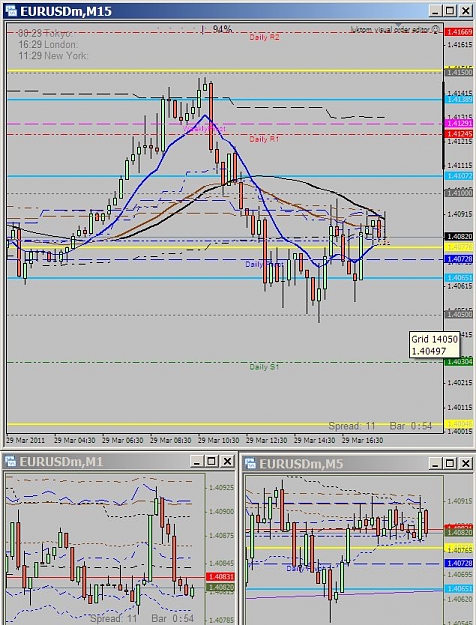Screen dimensions: 476x625
Task: Click the 29 Mar 14:30 time label
Action: coord(314,440)
